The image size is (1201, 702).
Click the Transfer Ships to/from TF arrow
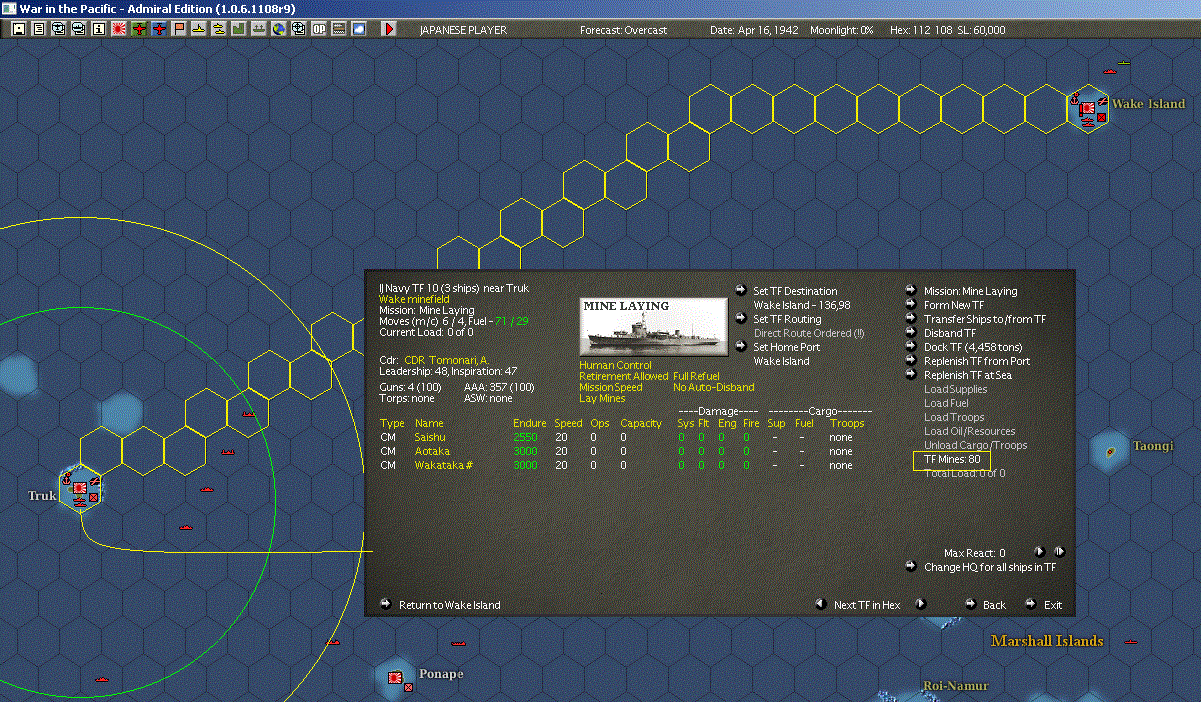pyautogui.click(x=911, y=319)
